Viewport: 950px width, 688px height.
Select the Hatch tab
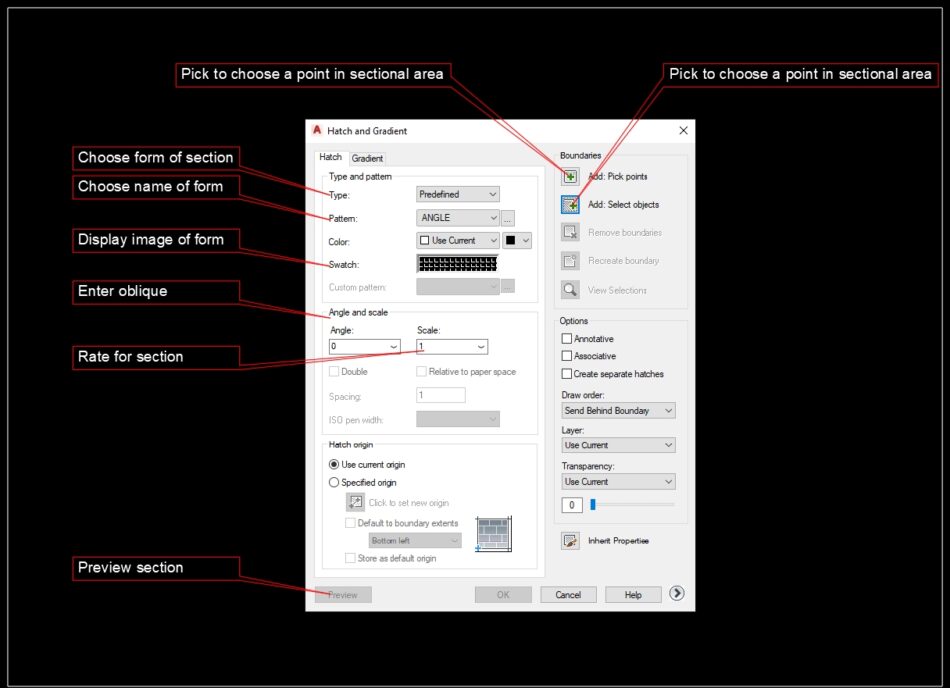click(x=331, y=157)
